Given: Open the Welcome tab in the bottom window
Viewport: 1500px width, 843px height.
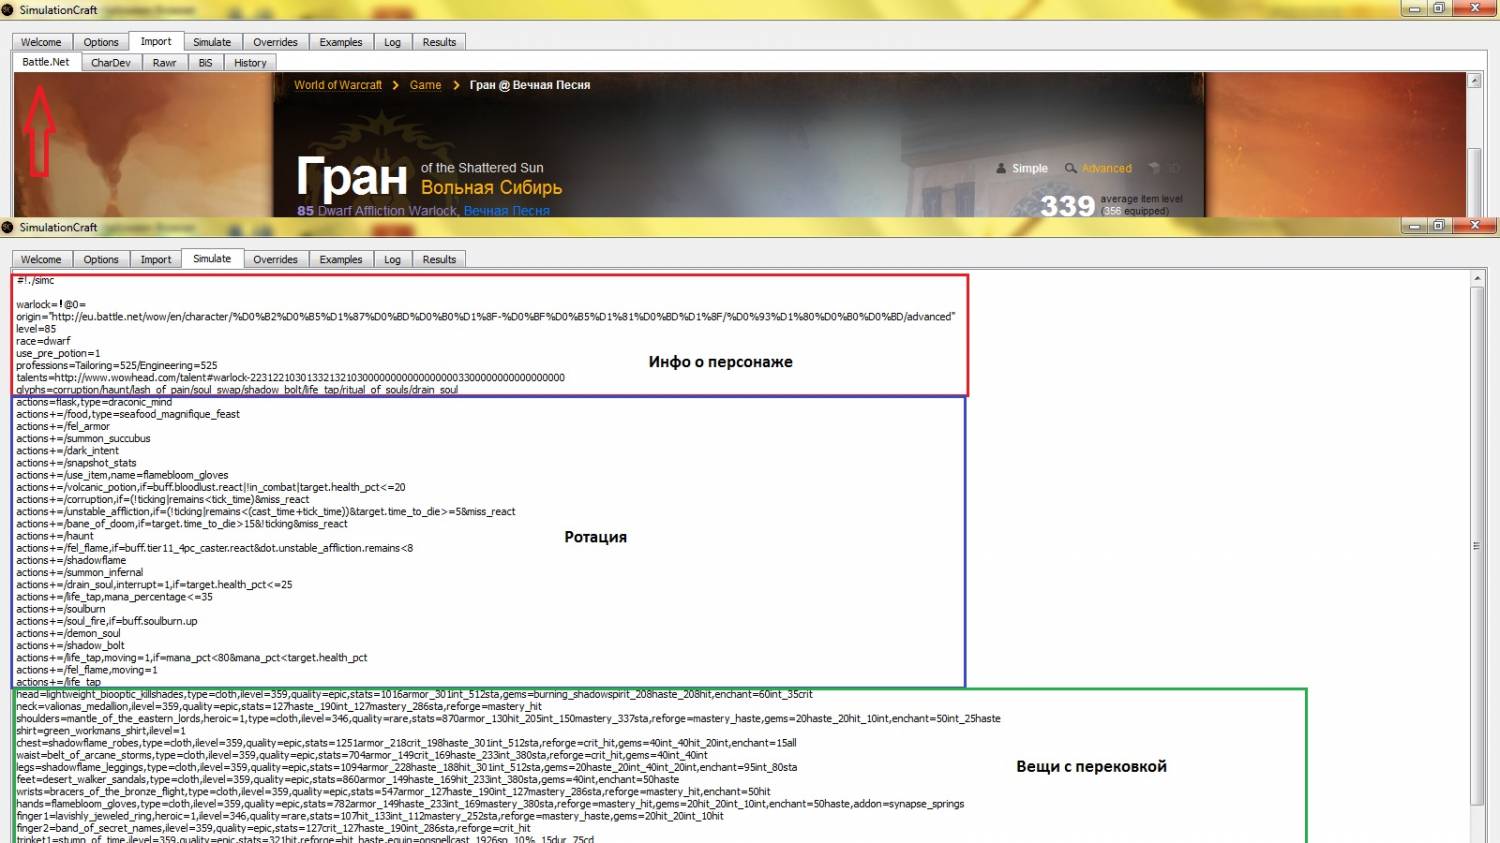Looking at the screenshot, I should [41, 259].
